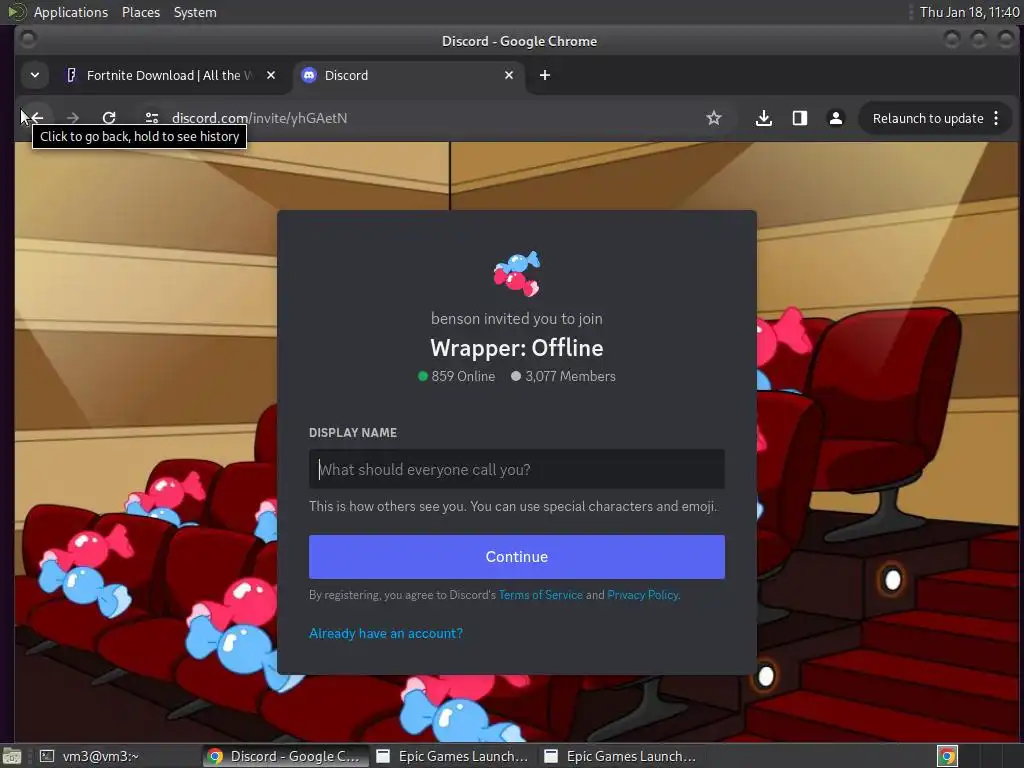Go back using the browser back arrow
Viewport: 1024px width, 768px height.
37,118
